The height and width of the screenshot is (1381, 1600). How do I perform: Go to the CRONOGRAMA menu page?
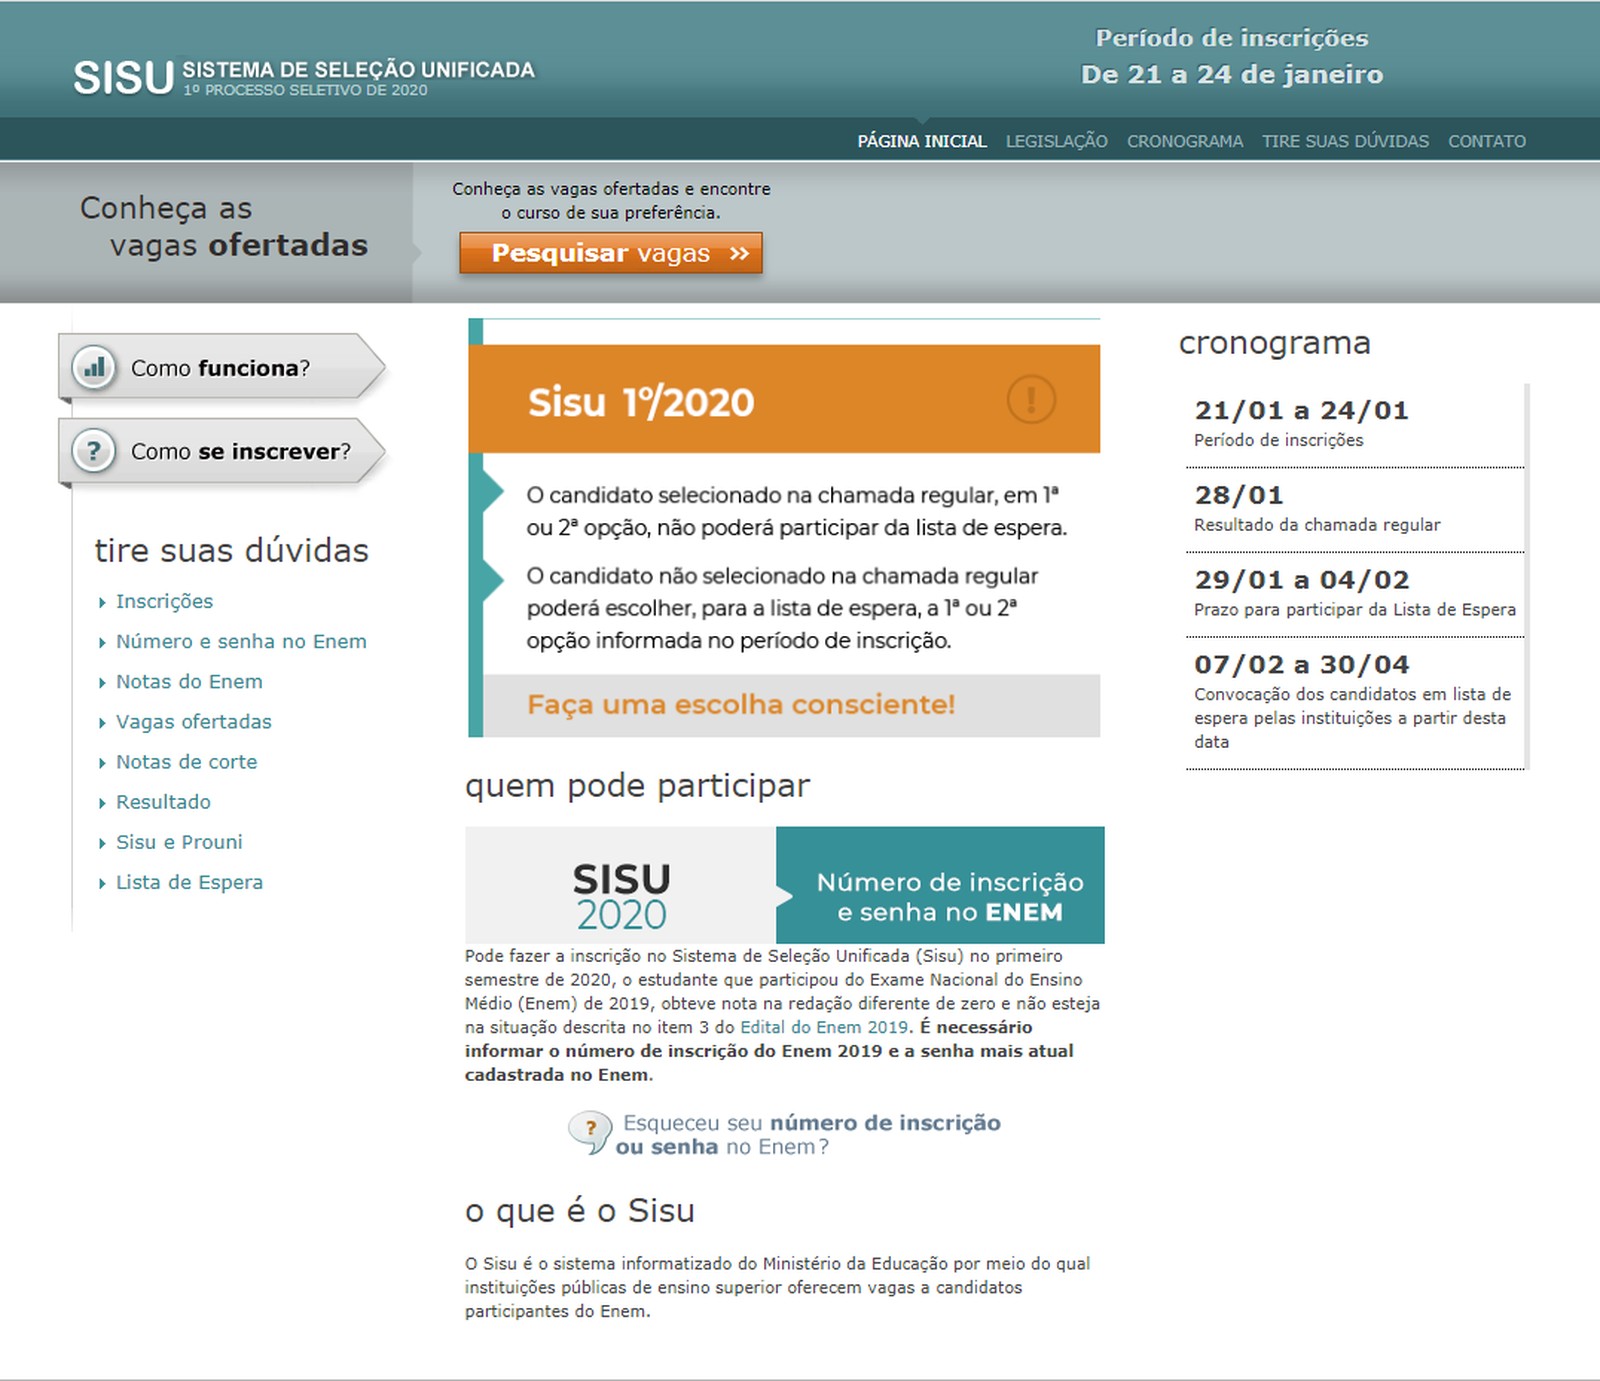pyautogui.click(x=1184, y=141)
